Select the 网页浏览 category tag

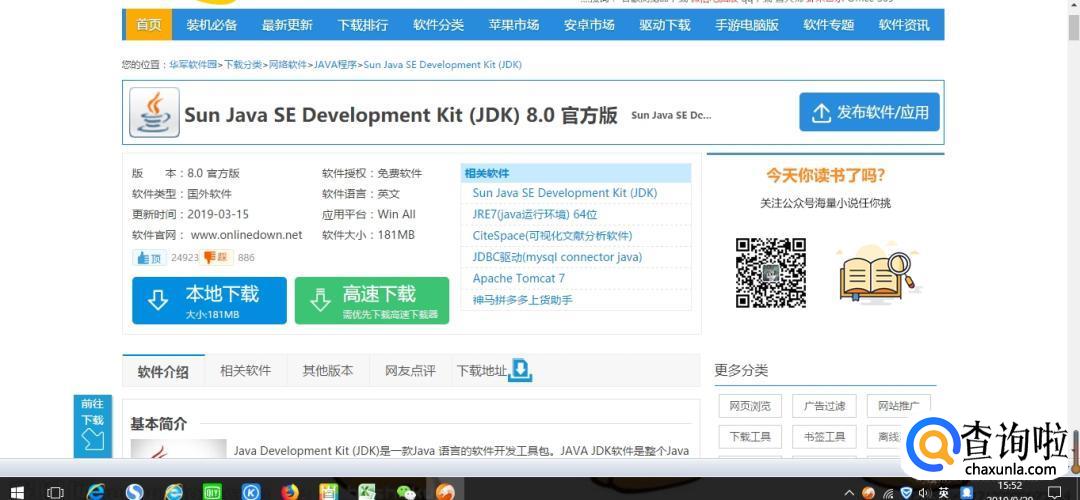[x=750, y=406]
